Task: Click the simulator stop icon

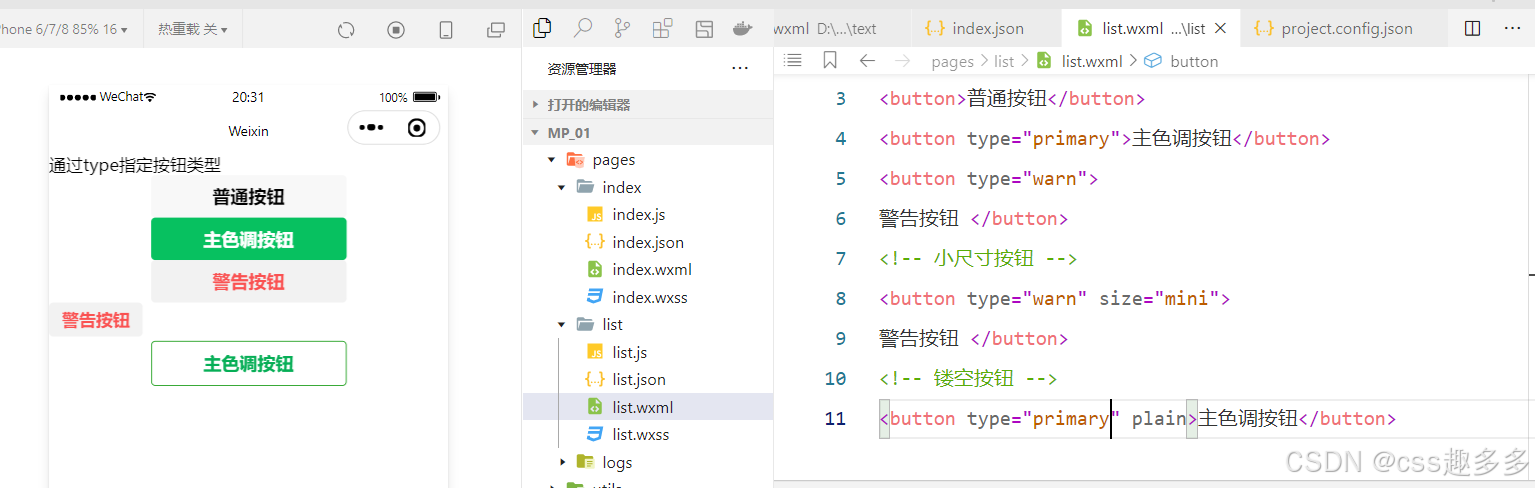Action: point(396,30)
